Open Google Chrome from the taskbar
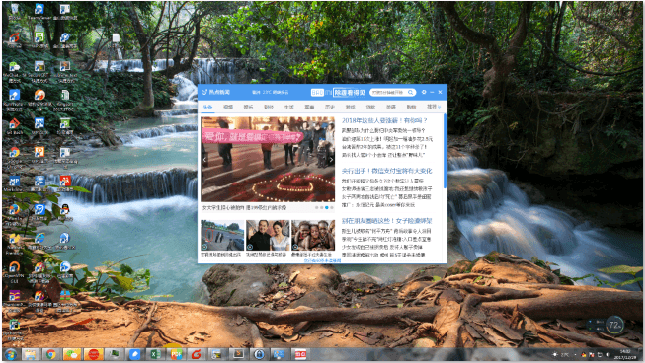645x363 pixels. coord(51,354)
